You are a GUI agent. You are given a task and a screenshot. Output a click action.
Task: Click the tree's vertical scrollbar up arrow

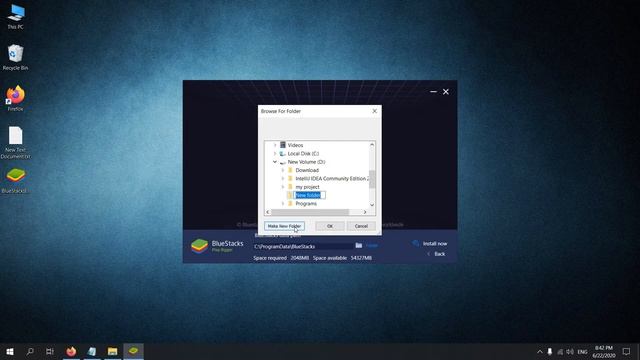click(x=372, y=145)
